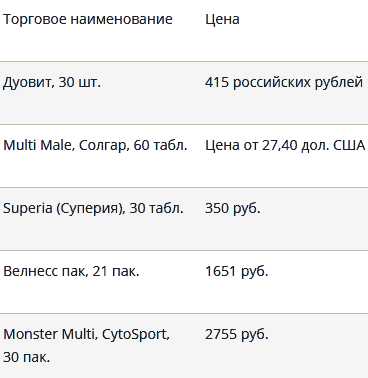Click the '350 руб.' price cell
This screenshot has width=368, height=378.
click(233, 208)
